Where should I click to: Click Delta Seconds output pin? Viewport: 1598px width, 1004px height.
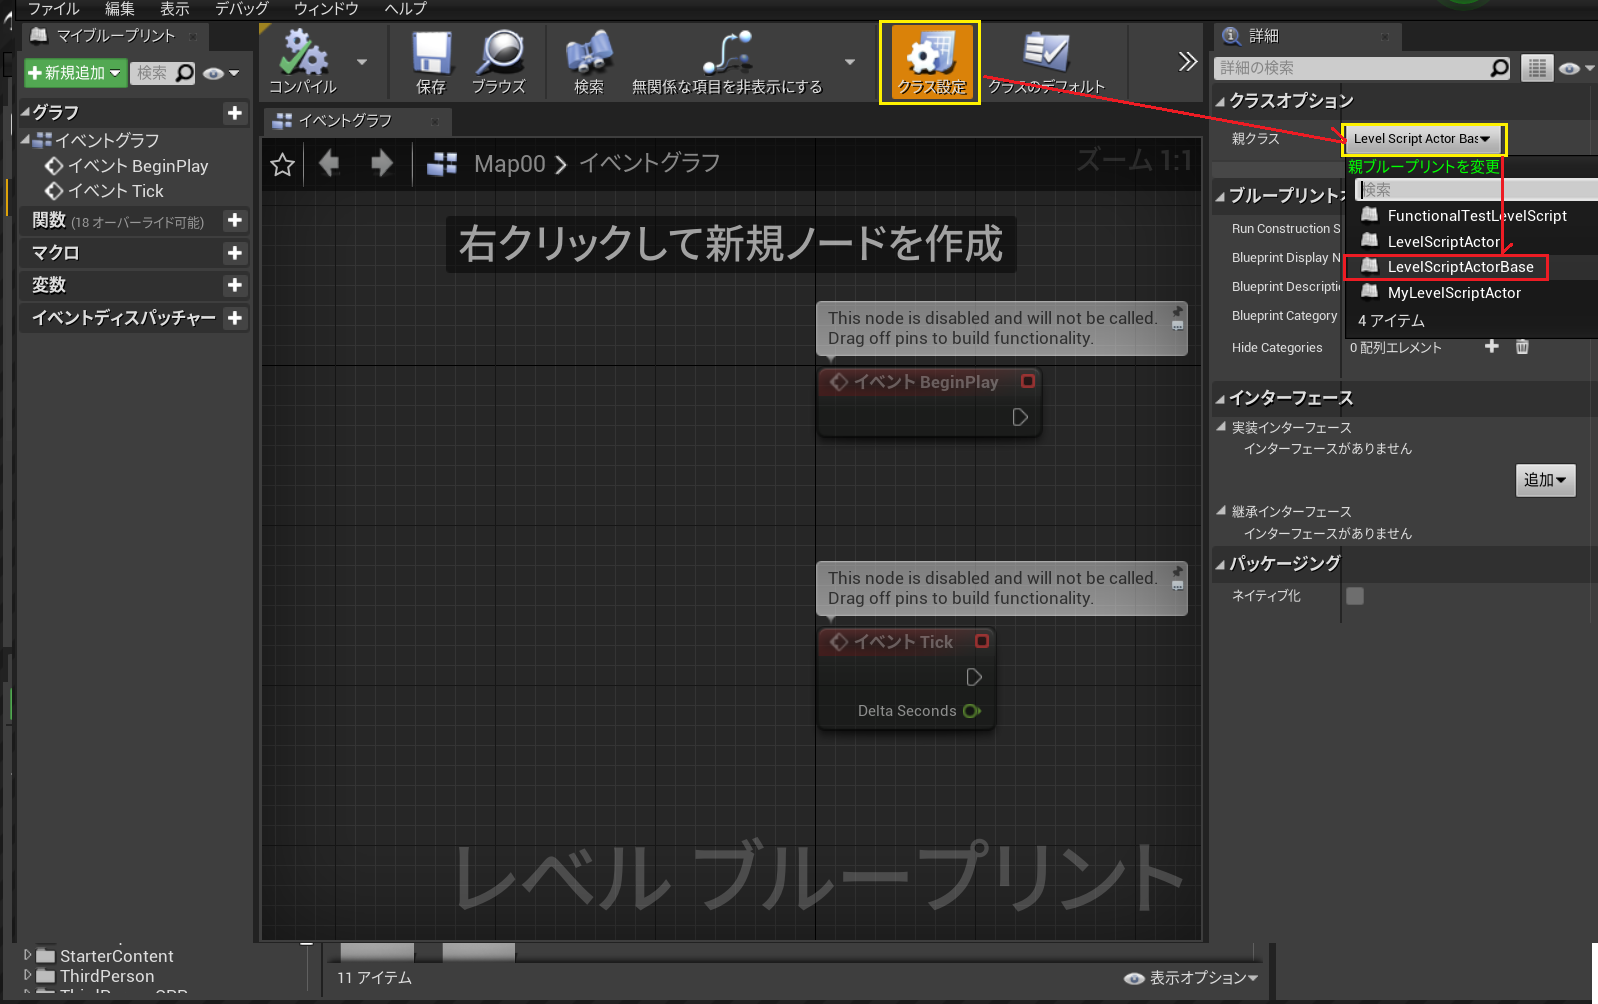972,711
